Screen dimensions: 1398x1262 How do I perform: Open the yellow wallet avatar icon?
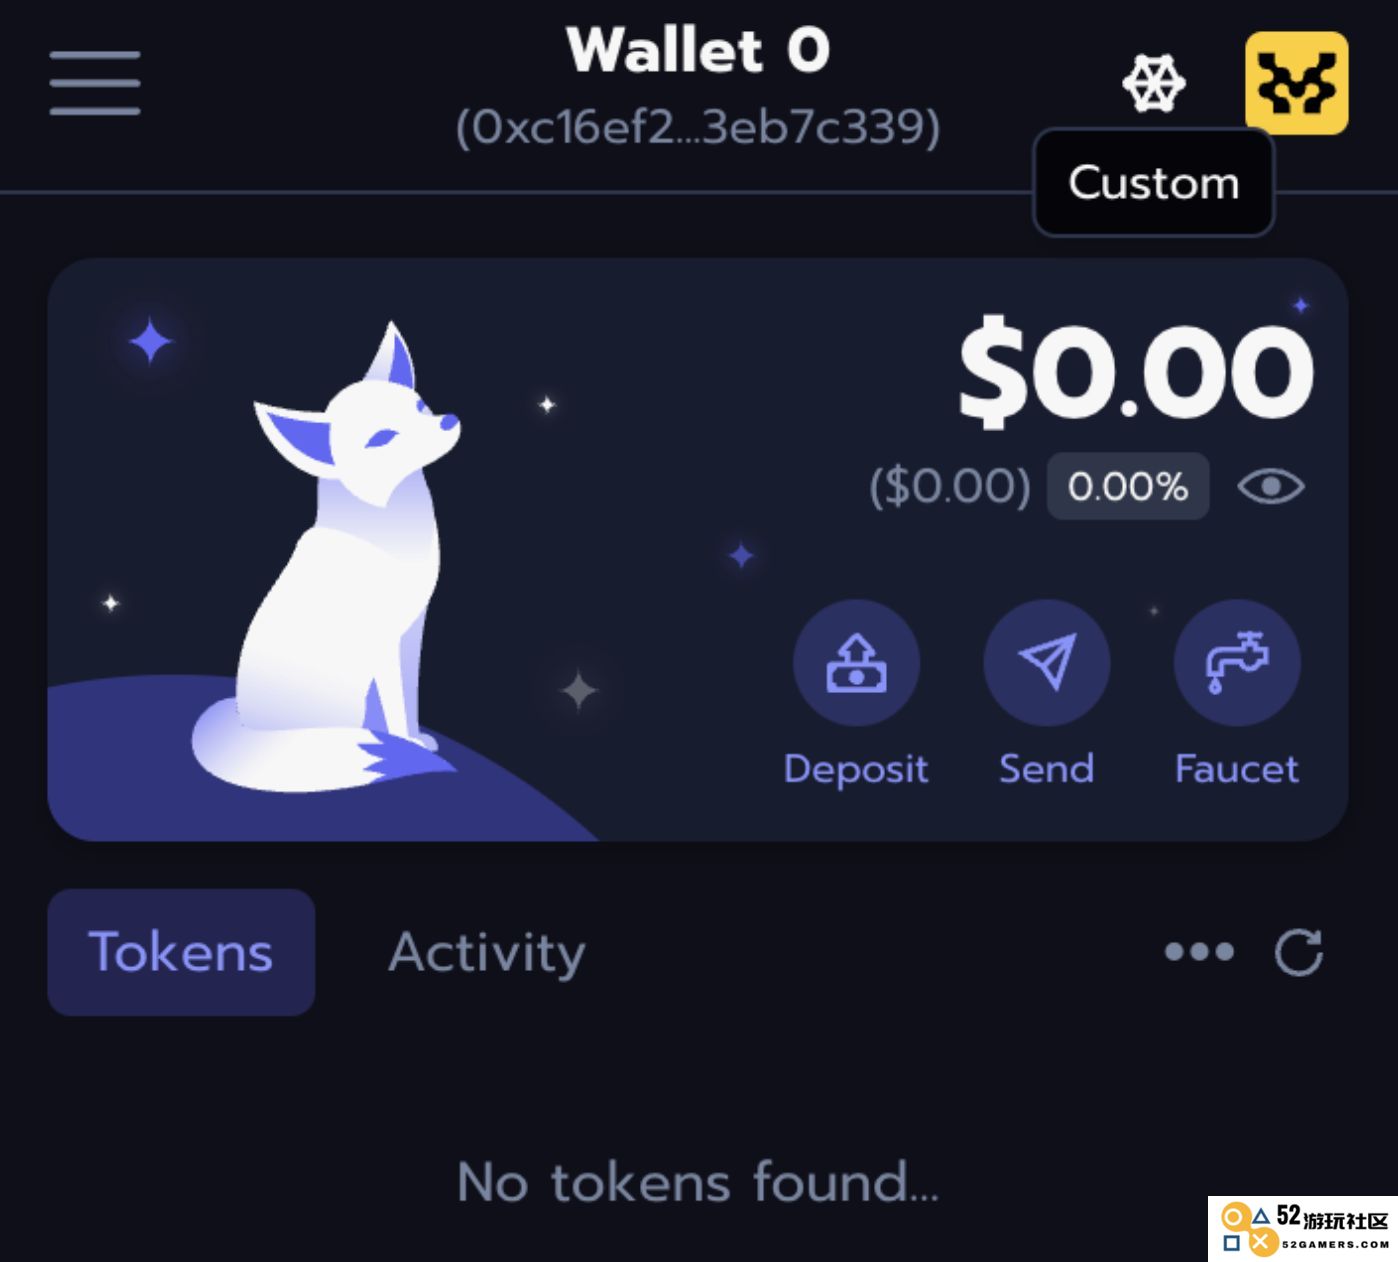1296,83
